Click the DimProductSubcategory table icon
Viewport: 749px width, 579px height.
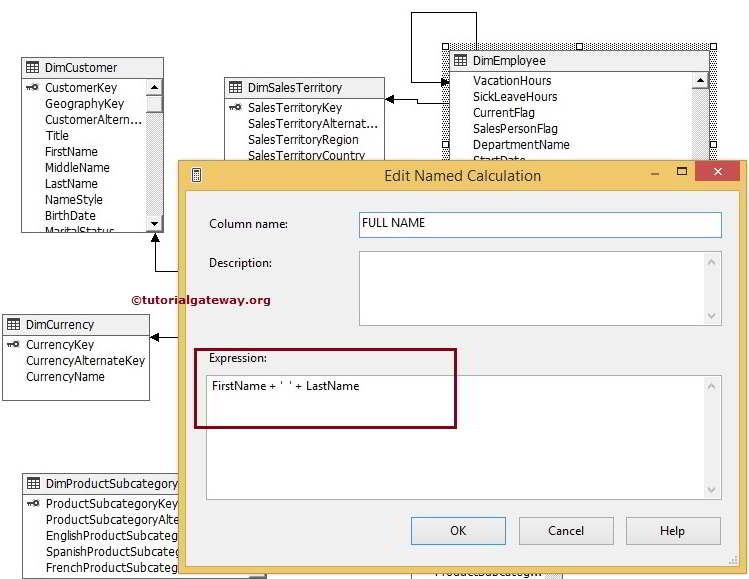point(33,483)
